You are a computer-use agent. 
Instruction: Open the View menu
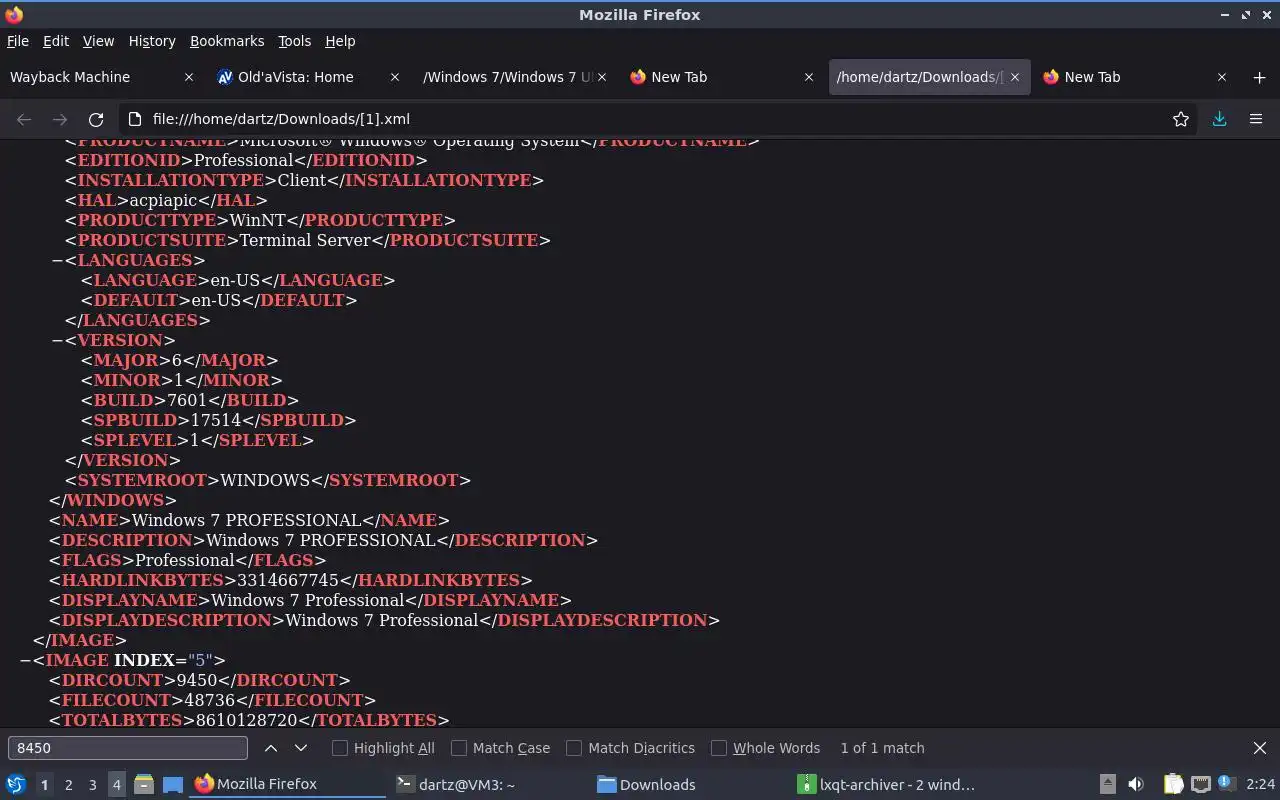coord(98,41)
